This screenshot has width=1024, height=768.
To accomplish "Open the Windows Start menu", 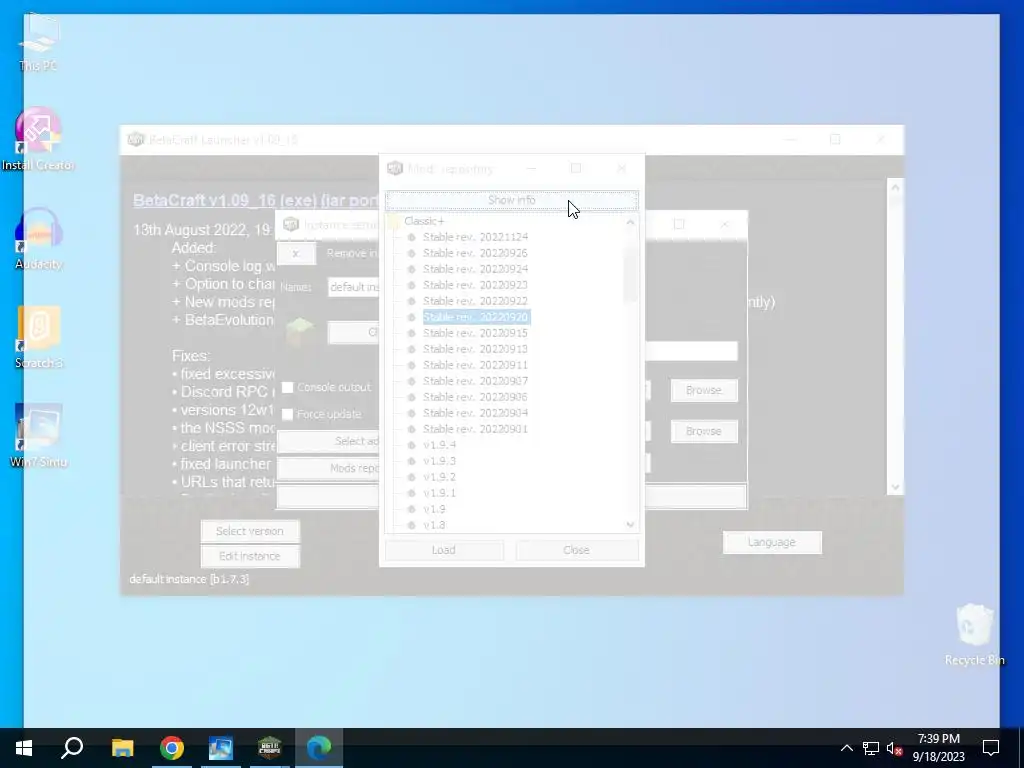I will [24, 748].
